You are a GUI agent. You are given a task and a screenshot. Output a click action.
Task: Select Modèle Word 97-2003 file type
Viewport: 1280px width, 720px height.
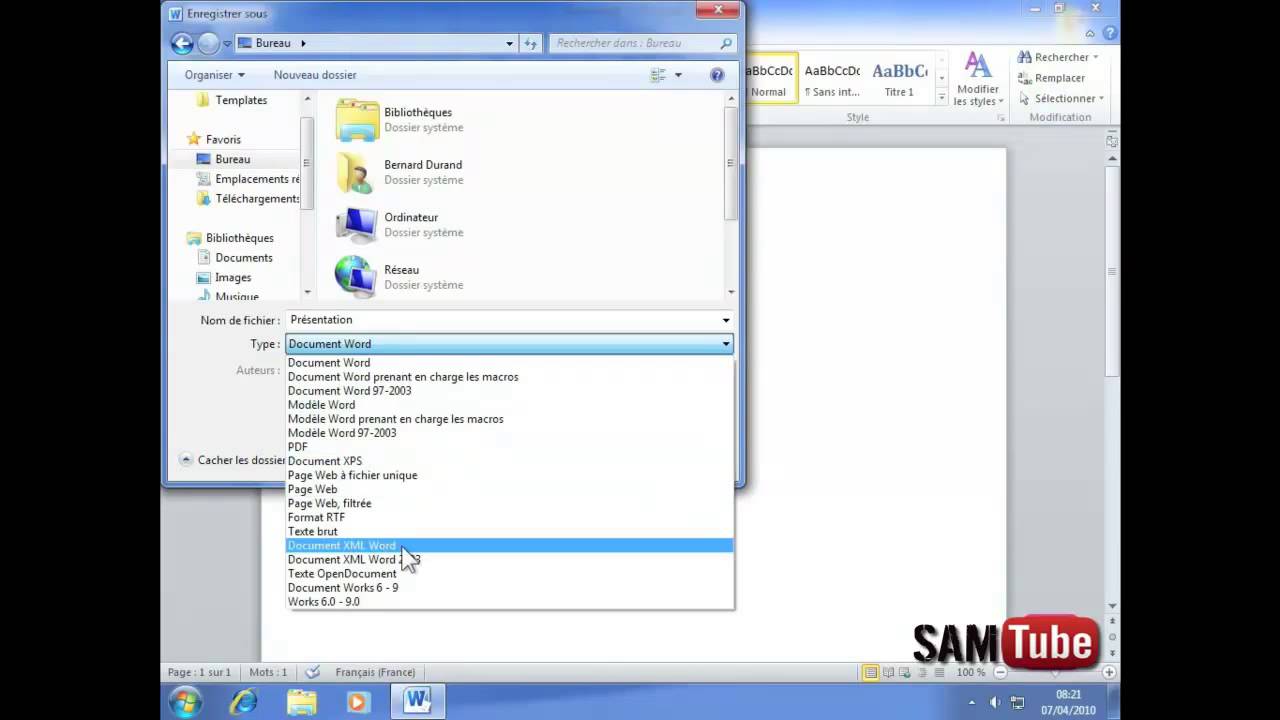click(510, 433)
